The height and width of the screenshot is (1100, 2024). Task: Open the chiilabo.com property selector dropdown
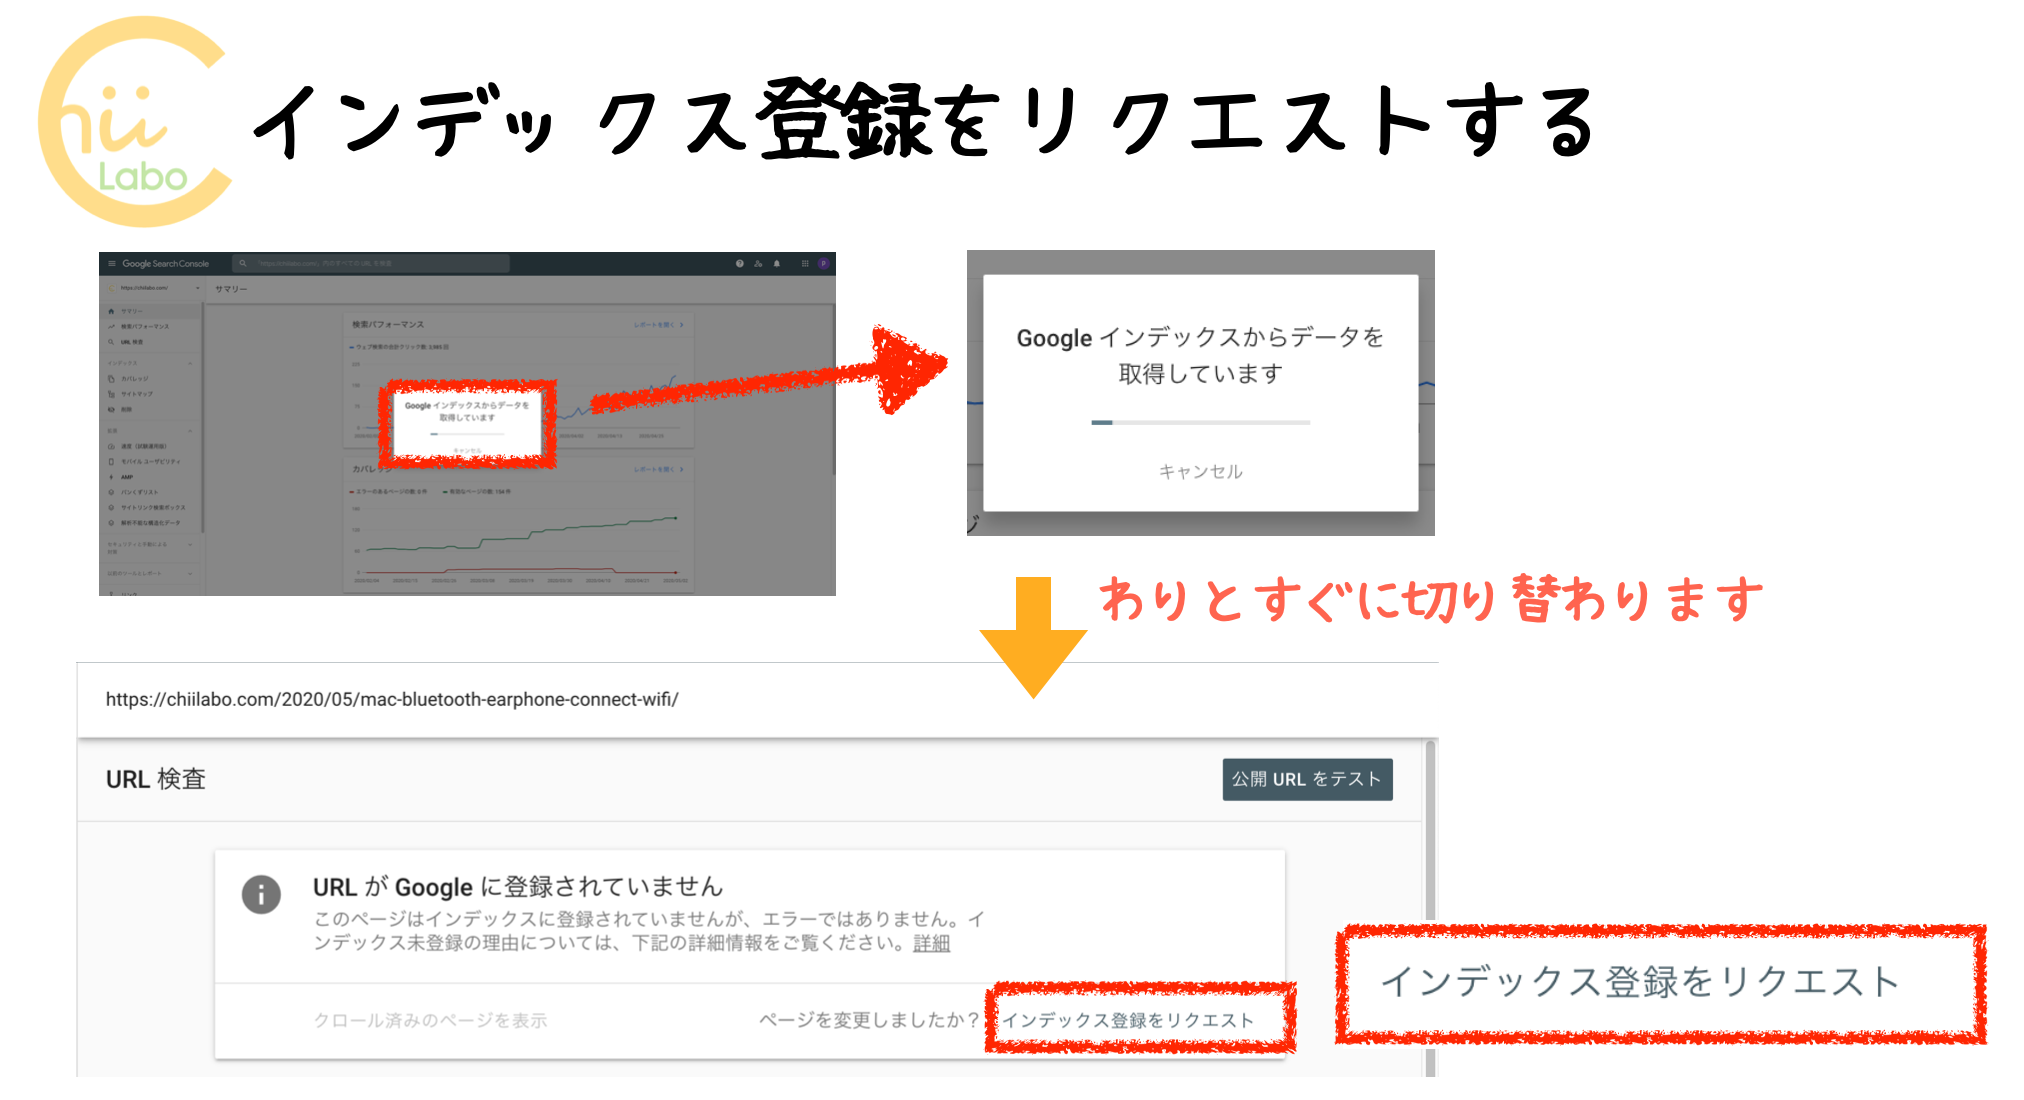click(x=153, y=287)
